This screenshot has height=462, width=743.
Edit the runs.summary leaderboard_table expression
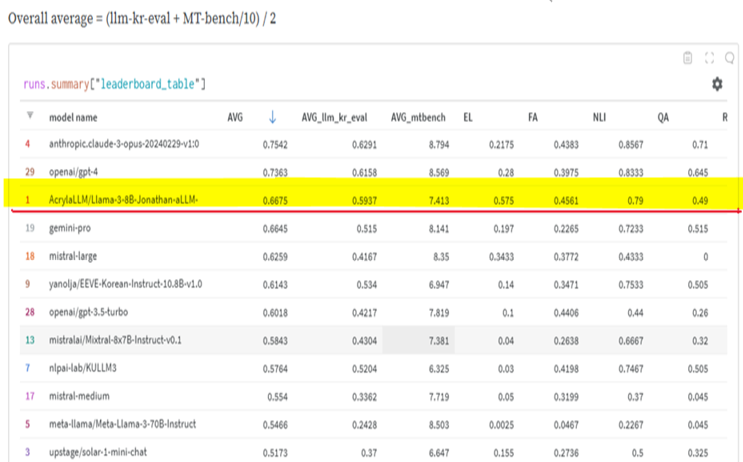tap(115, 84)
